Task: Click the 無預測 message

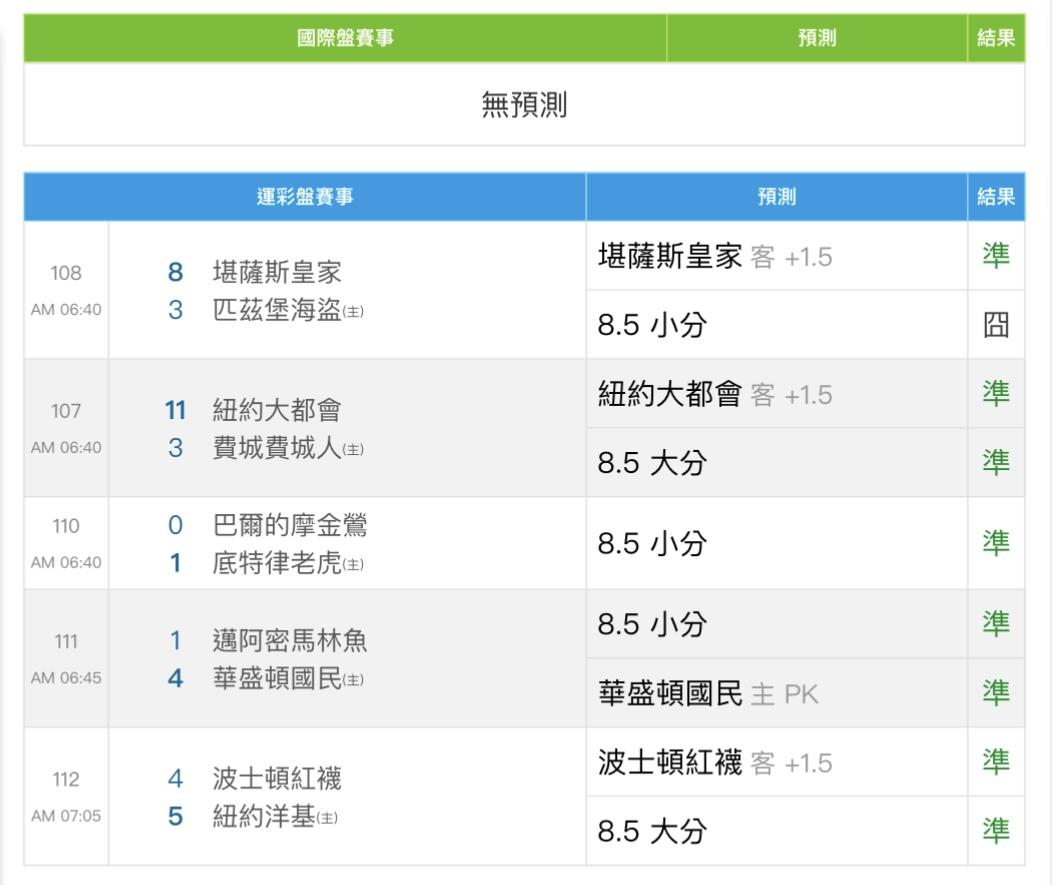Action: point(524,105)
